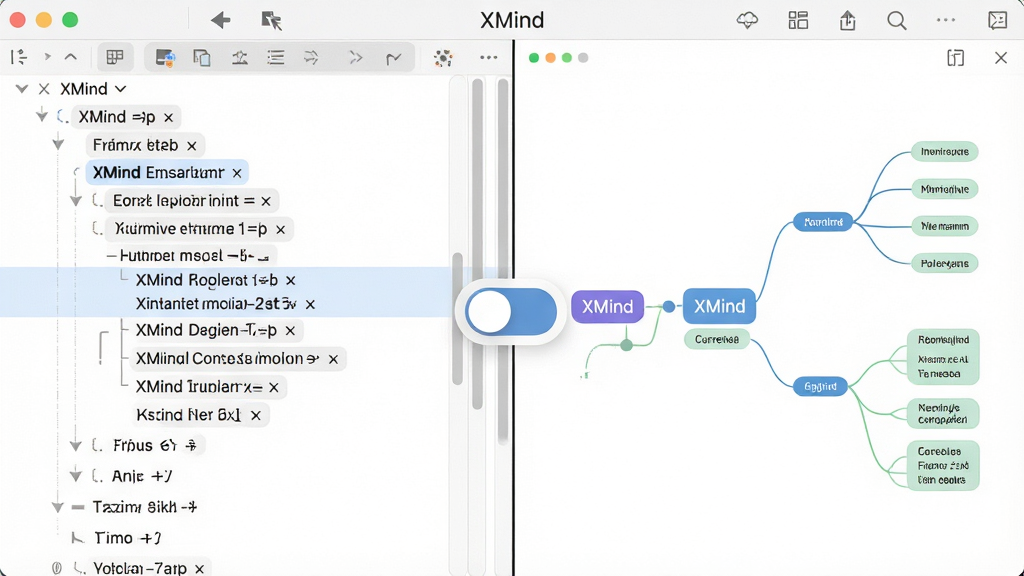Select the 'XMind Irupiarrx=' row
The image size is (1024, 576).
[x=207, y=387]
